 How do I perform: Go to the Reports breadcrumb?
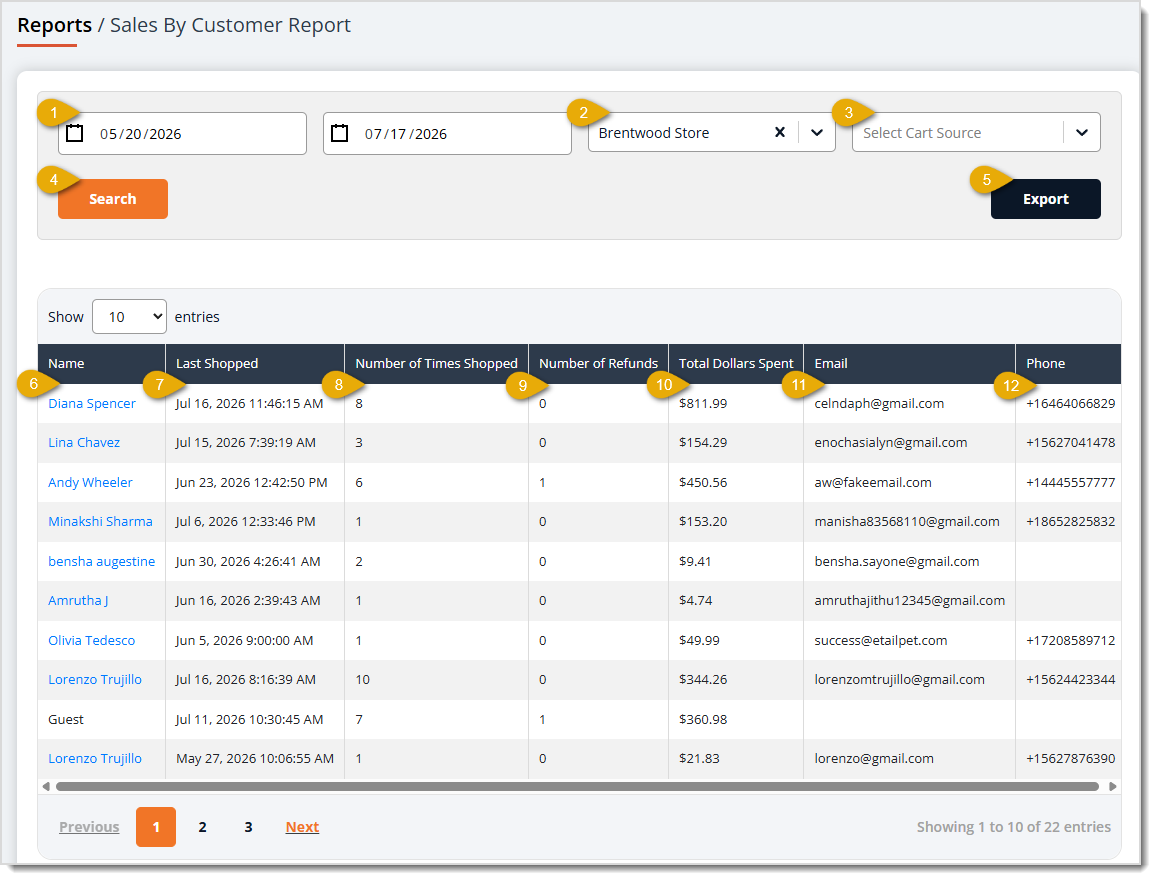[x=55, y=25]
